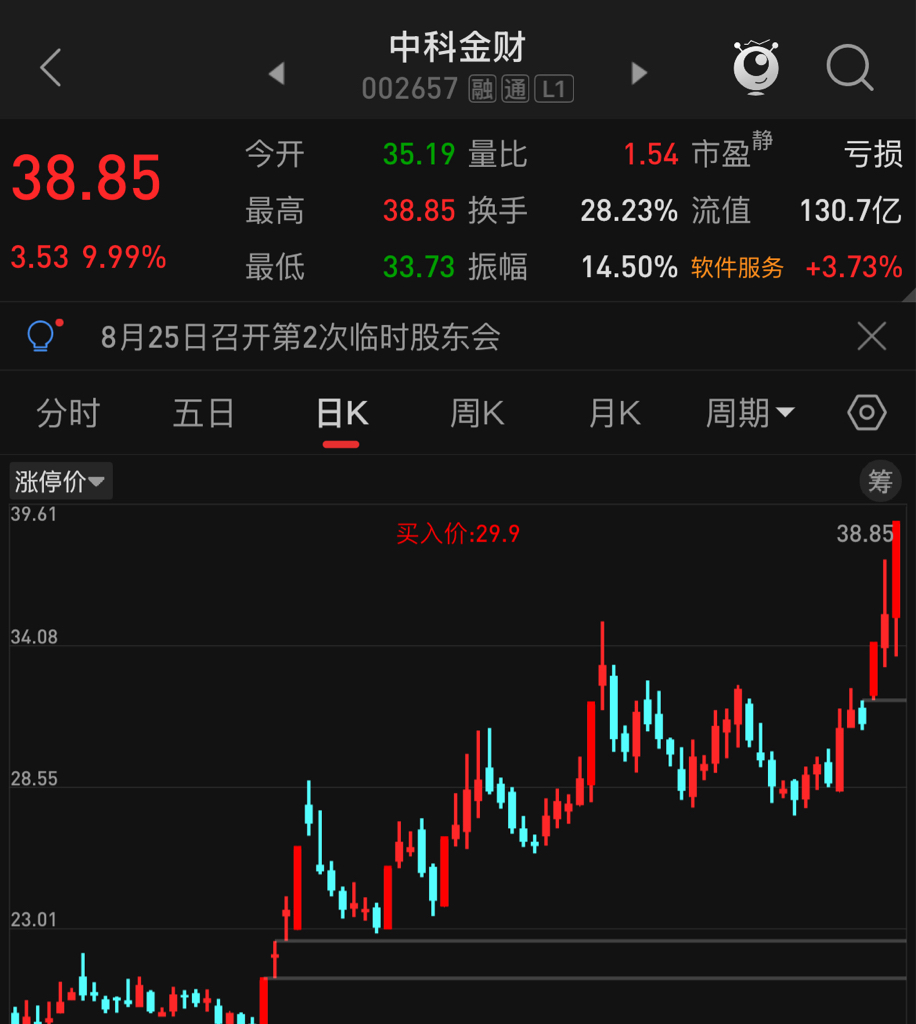
Task: Tap the change value 3.53
Action: click(x=40, y=257)
